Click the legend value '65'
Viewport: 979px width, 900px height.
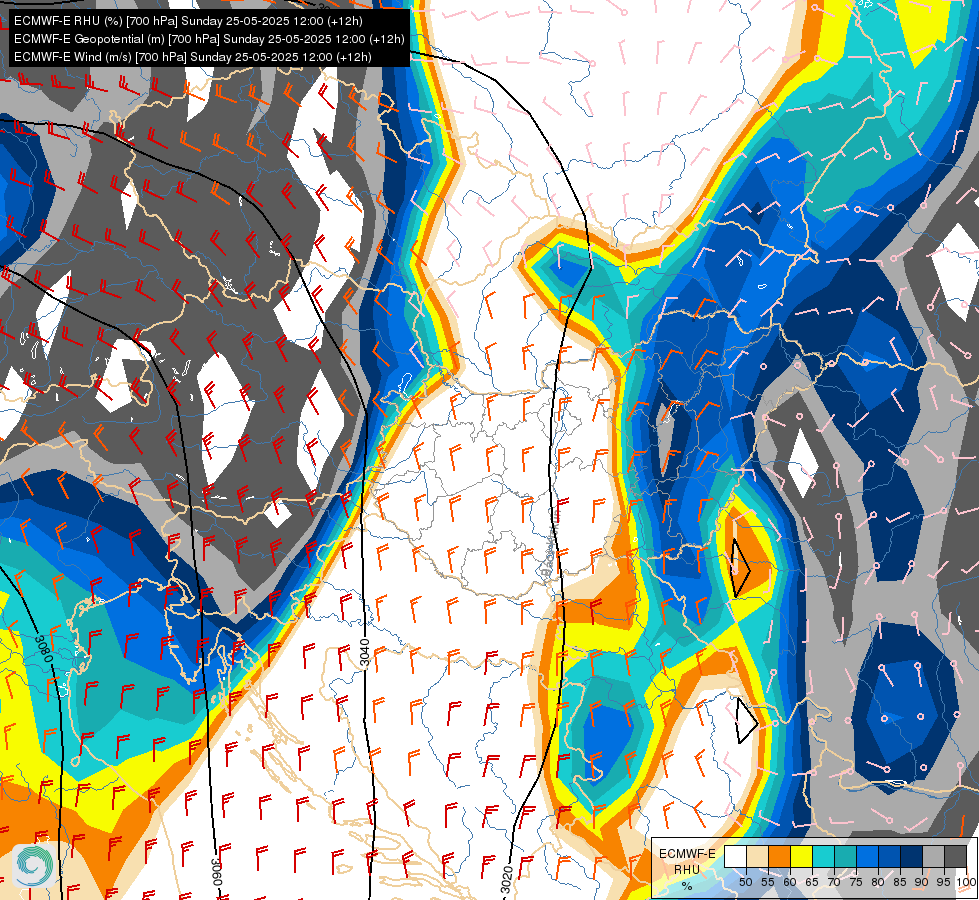pyautogui.click(x=812, y=882)
